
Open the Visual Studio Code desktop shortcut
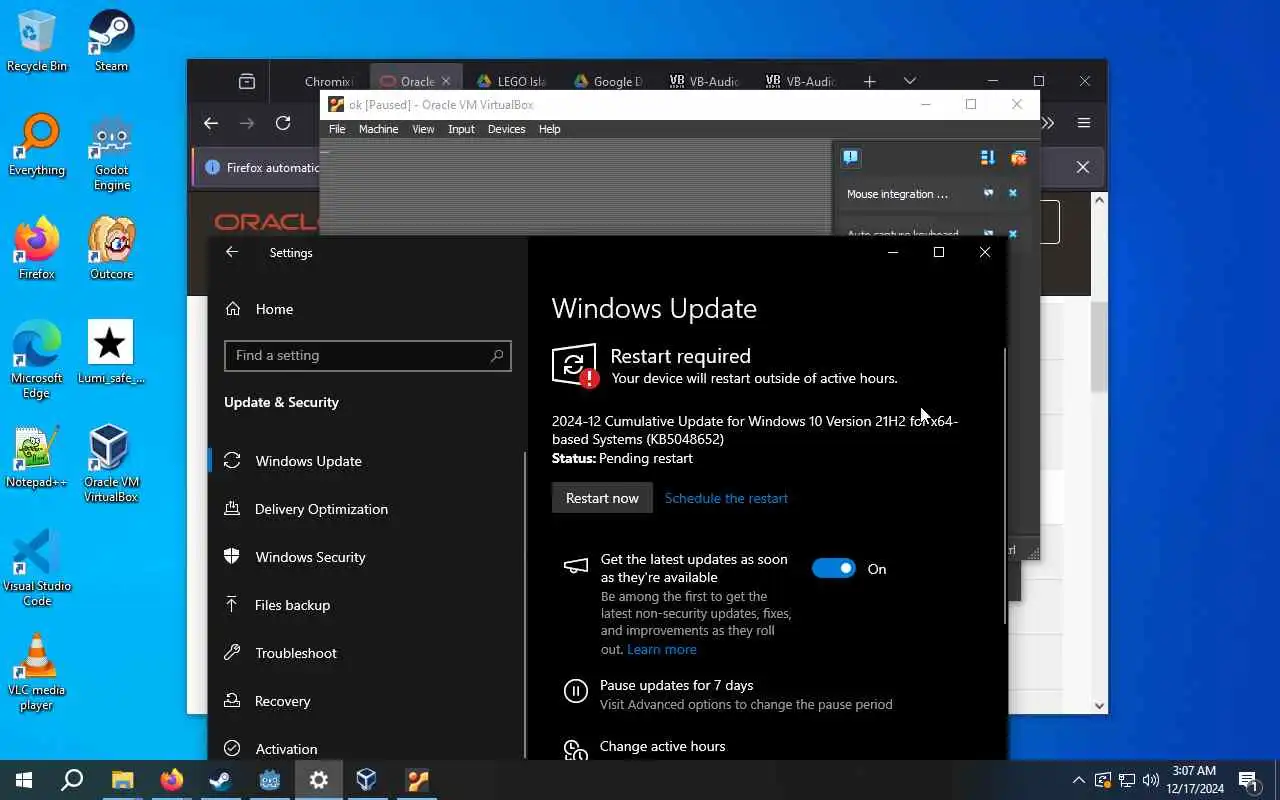[37, 568]
